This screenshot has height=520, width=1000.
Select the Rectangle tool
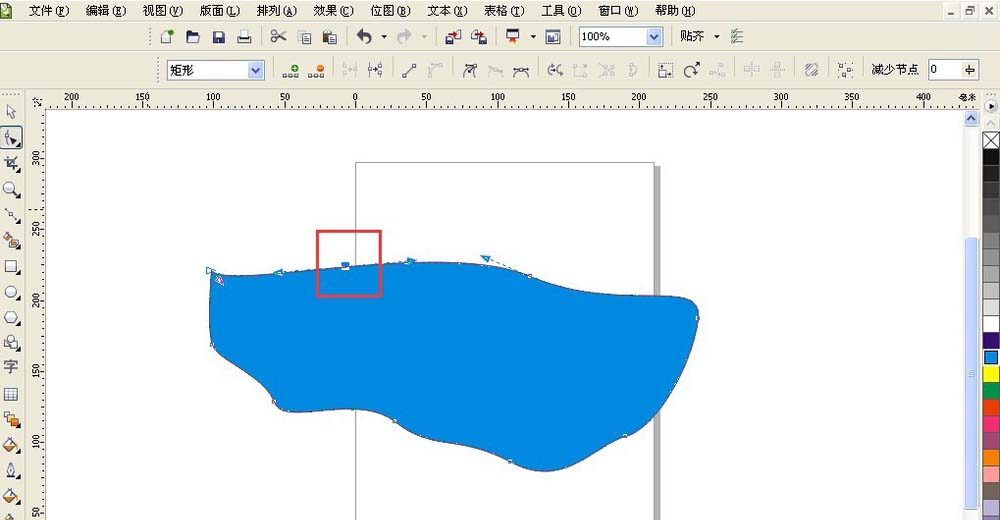(x=11, y=267)
